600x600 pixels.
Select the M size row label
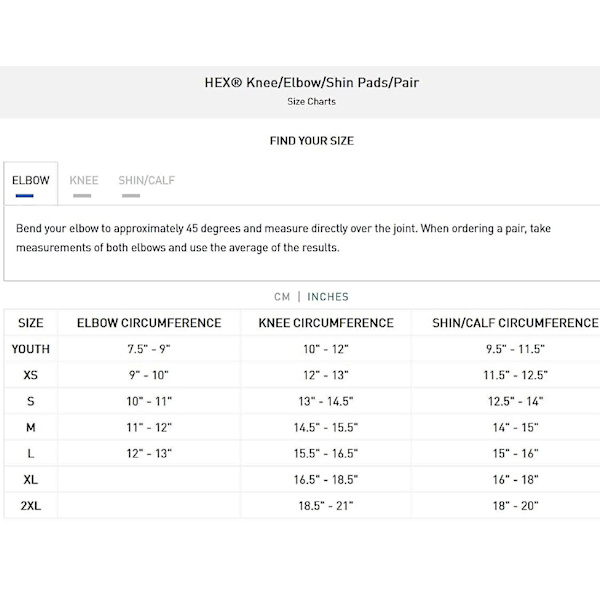(31, 427)
